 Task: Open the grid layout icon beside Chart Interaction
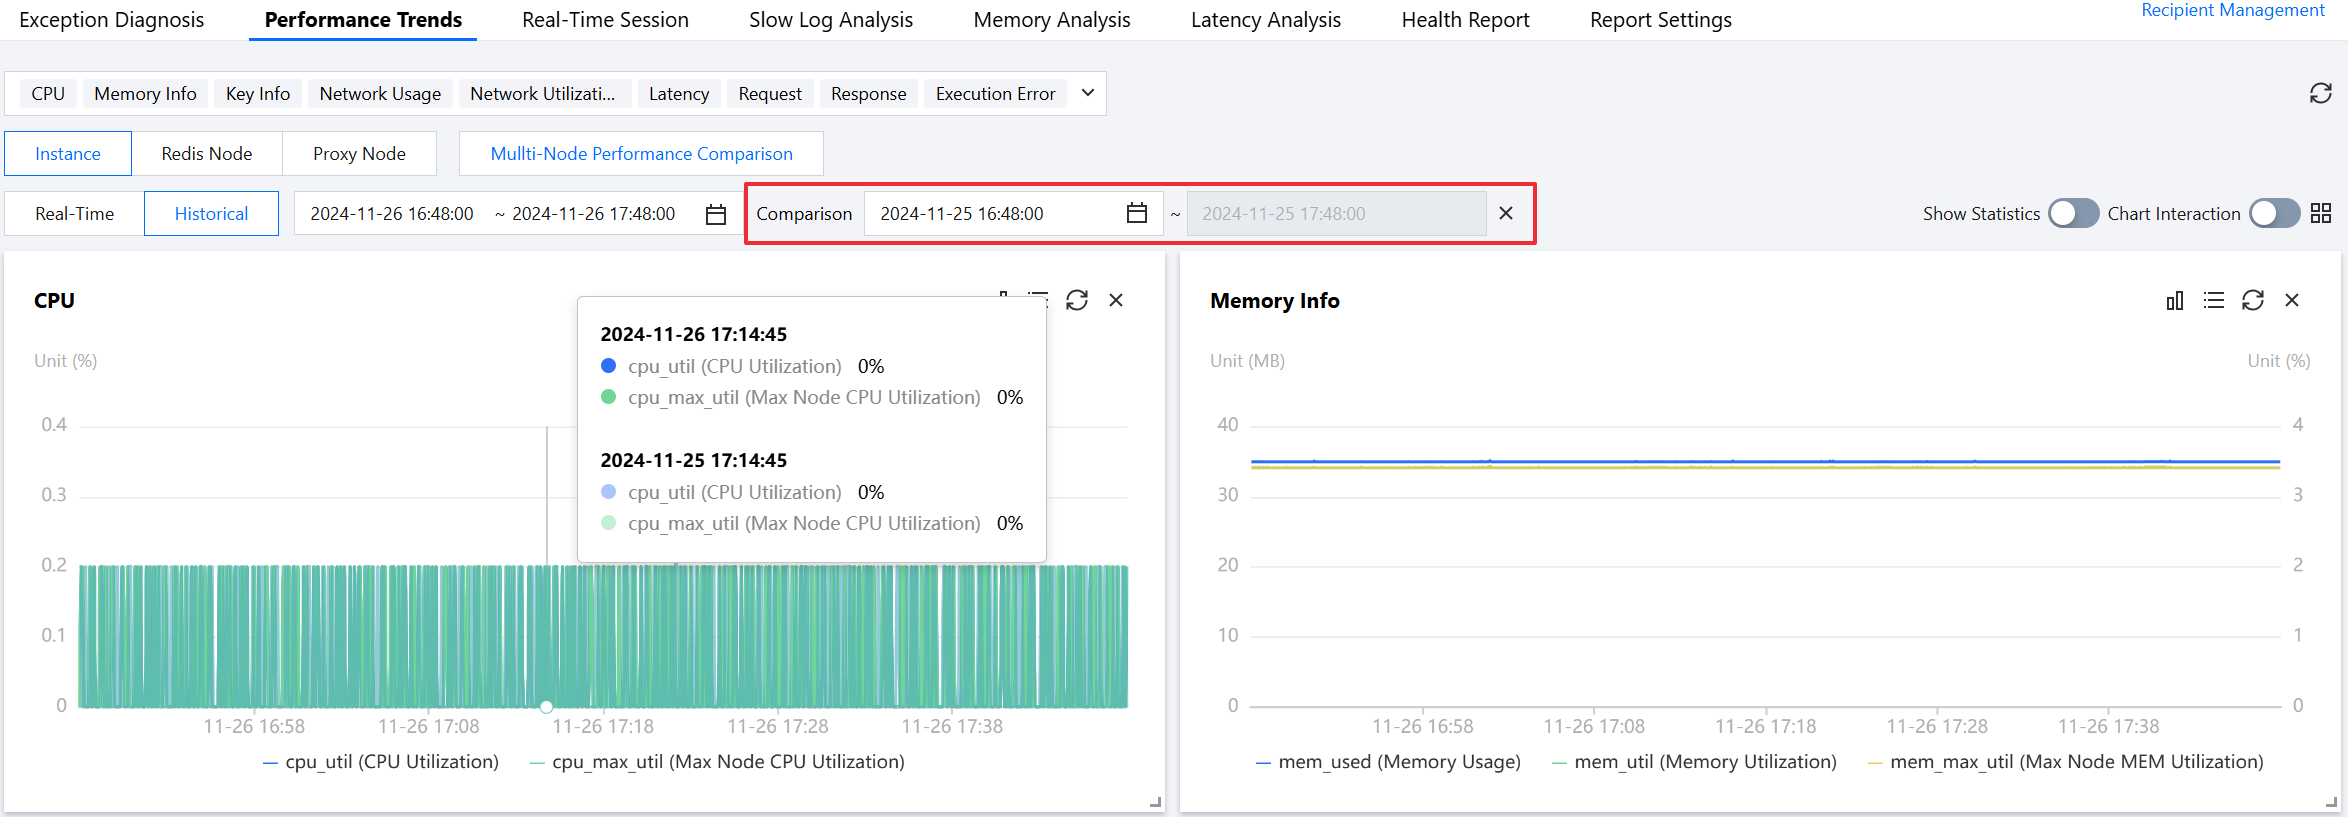[x=2321, y=214]
